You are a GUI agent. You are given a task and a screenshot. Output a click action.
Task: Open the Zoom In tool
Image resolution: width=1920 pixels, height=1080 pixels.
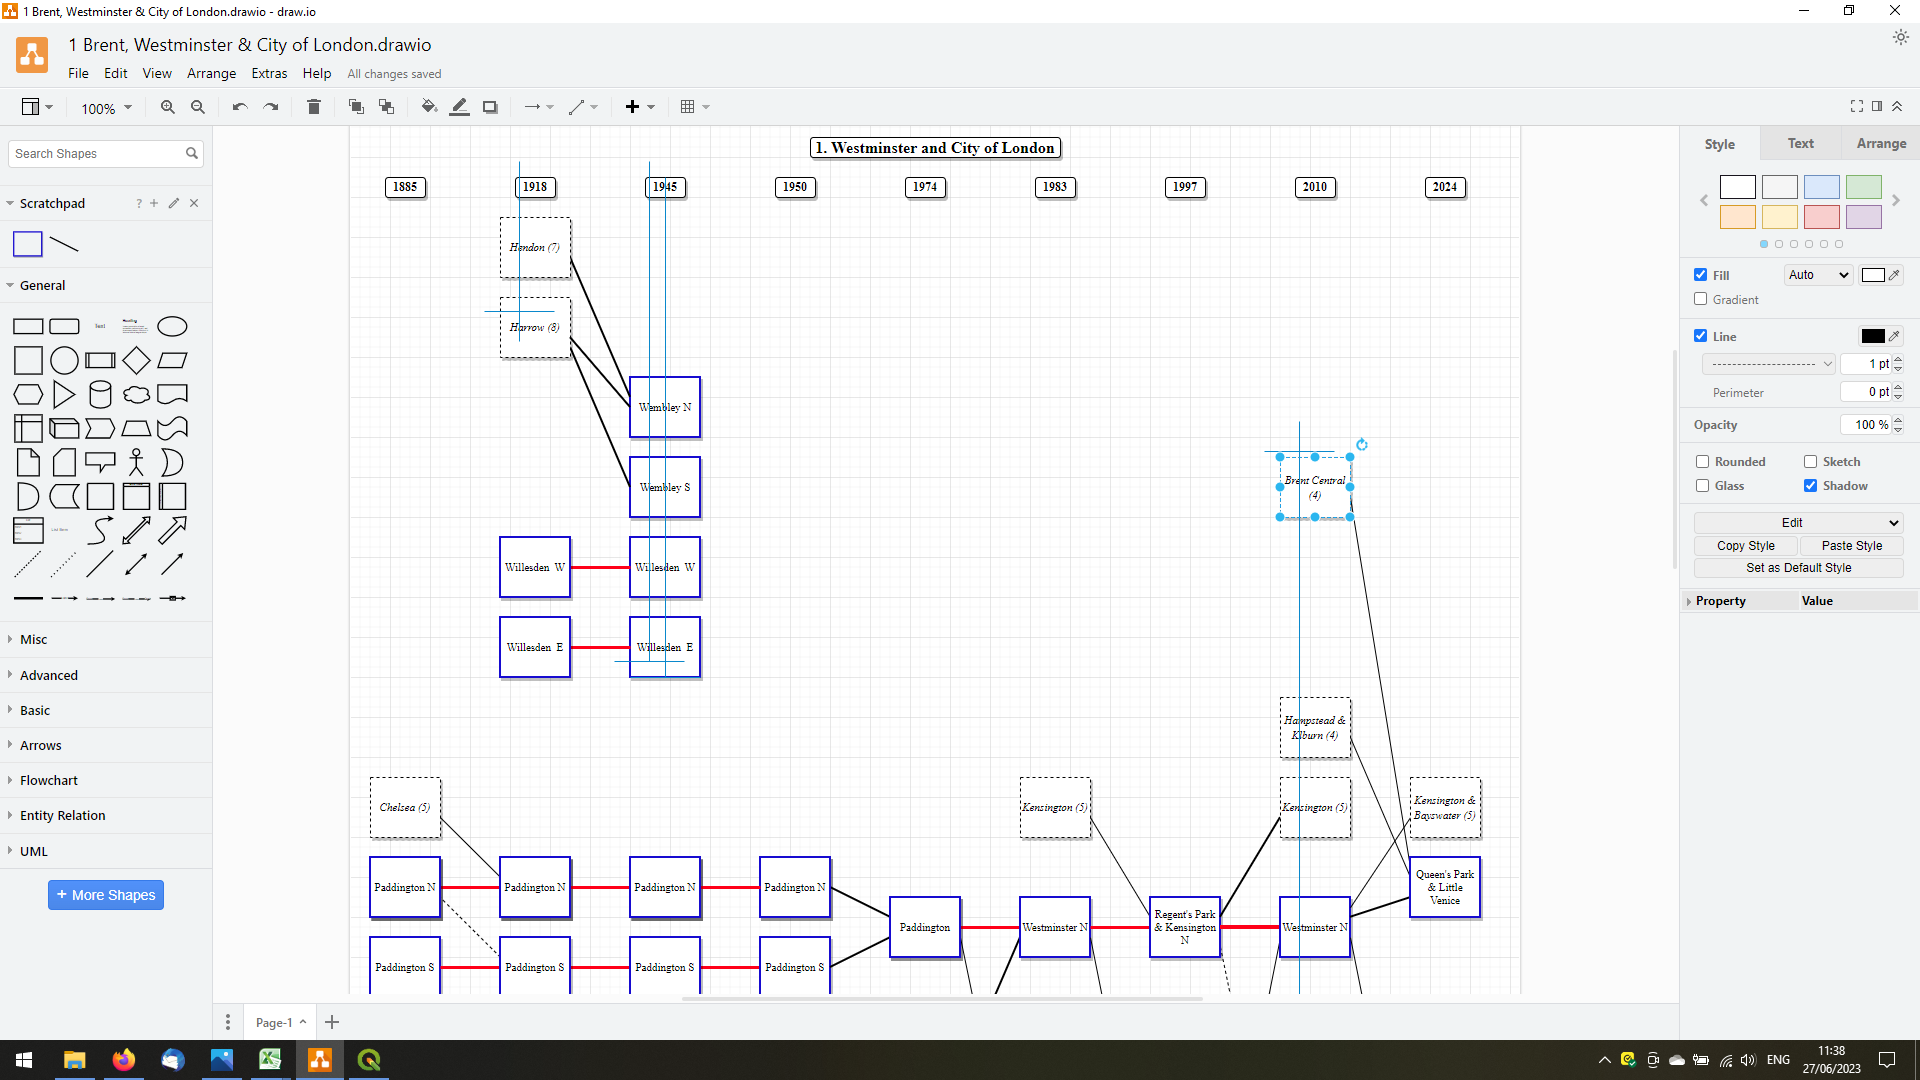click(167, 106)
